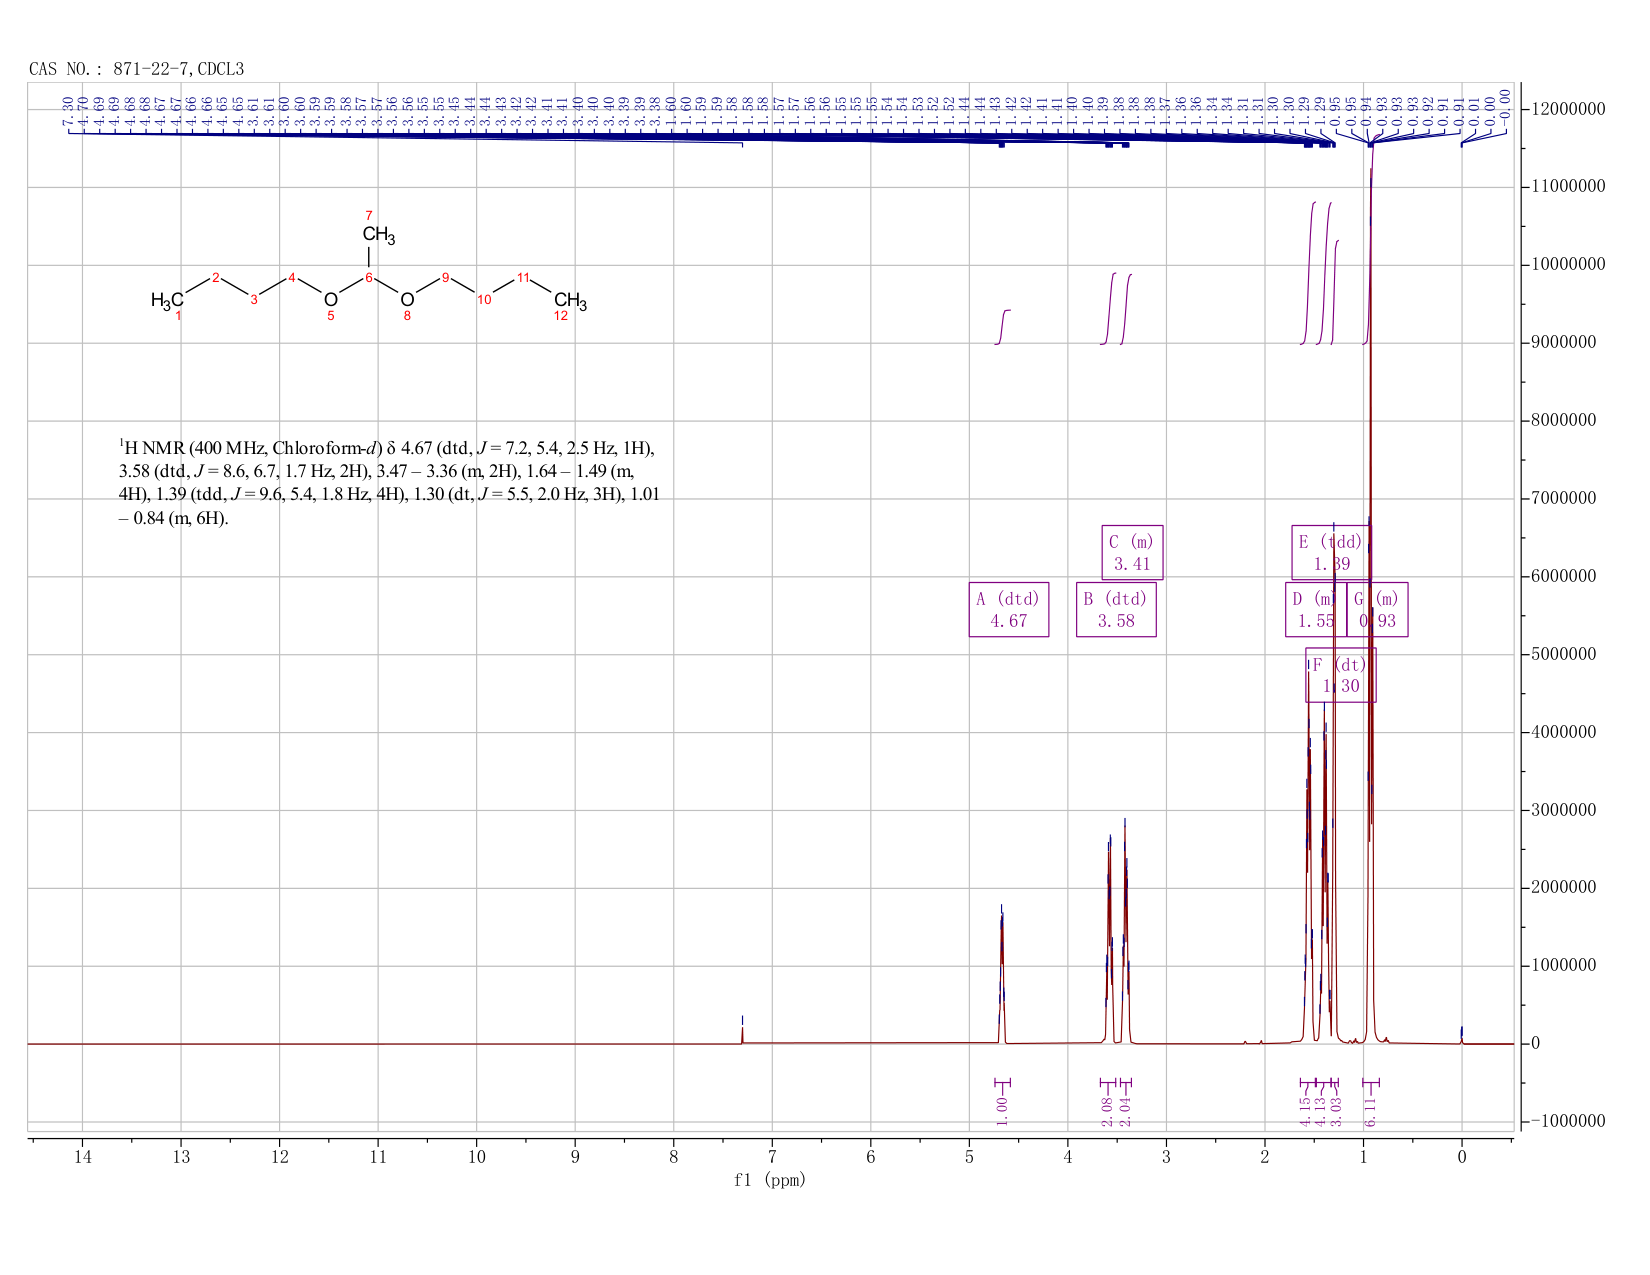
Task: Click the oxygen atom labeled 5
Action: [331, 299]
